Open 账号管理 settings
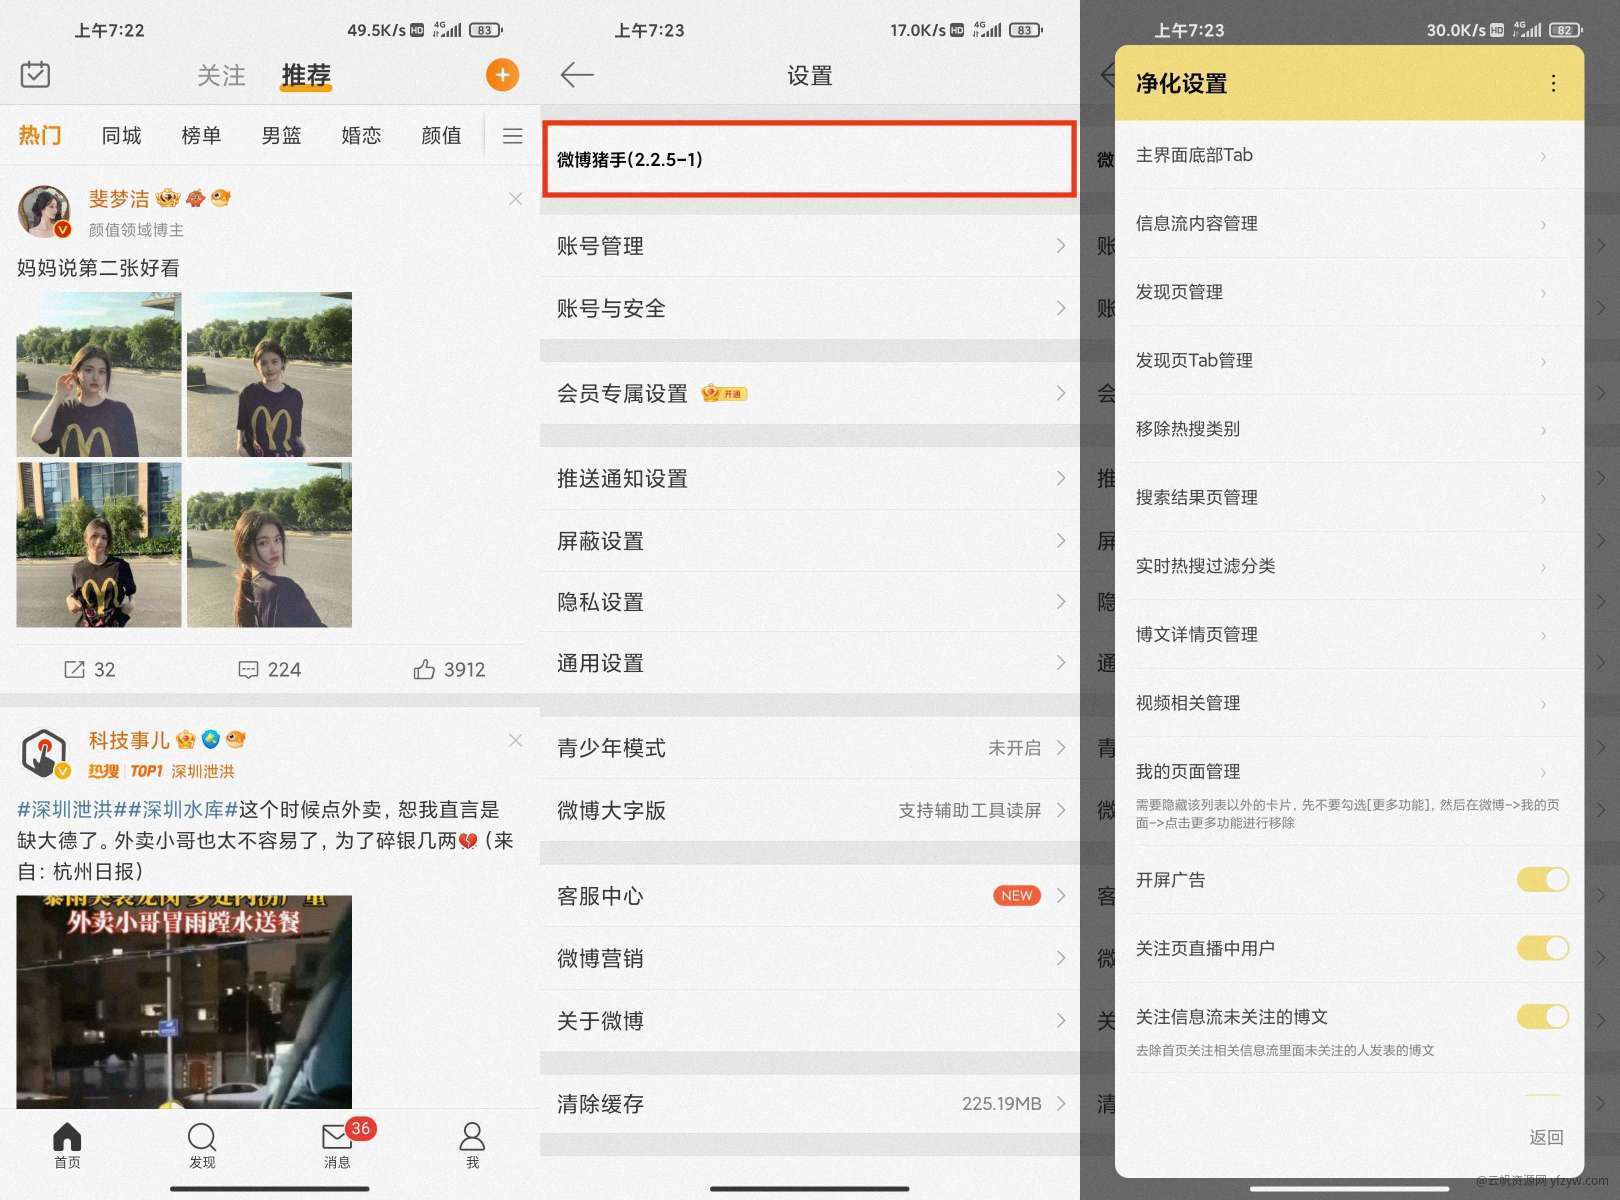 (810, 246)
